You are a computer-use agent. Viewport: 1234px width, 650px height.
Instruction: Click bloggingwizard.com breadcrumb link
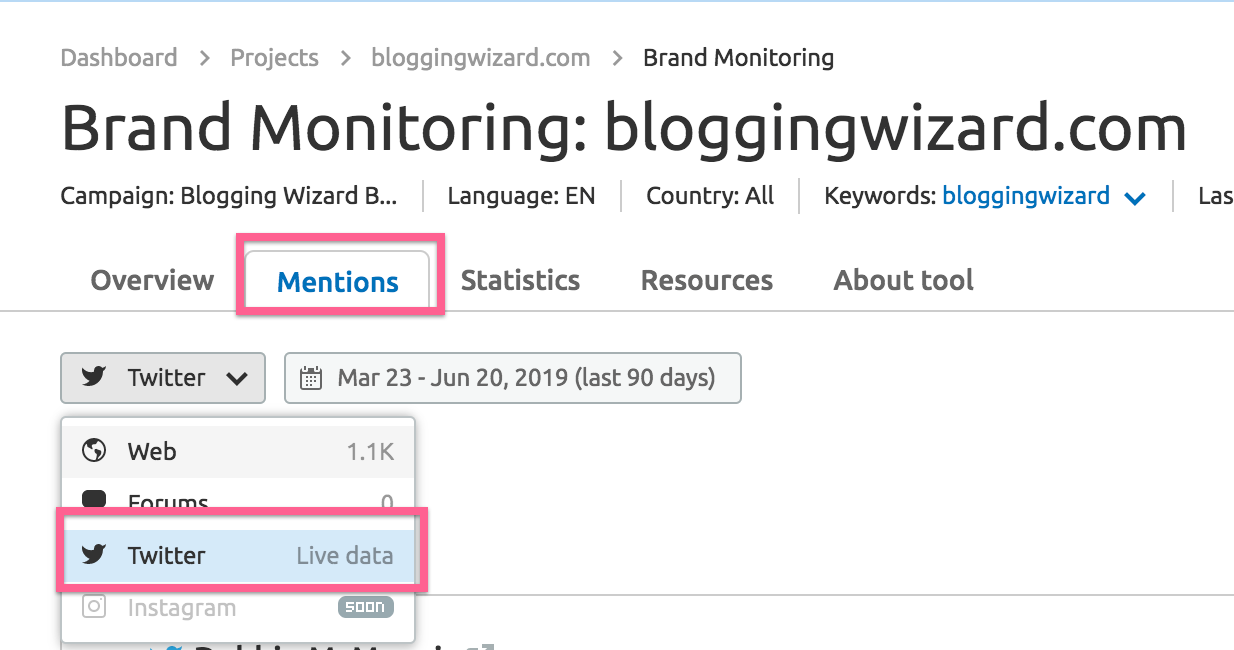[480, 58]
